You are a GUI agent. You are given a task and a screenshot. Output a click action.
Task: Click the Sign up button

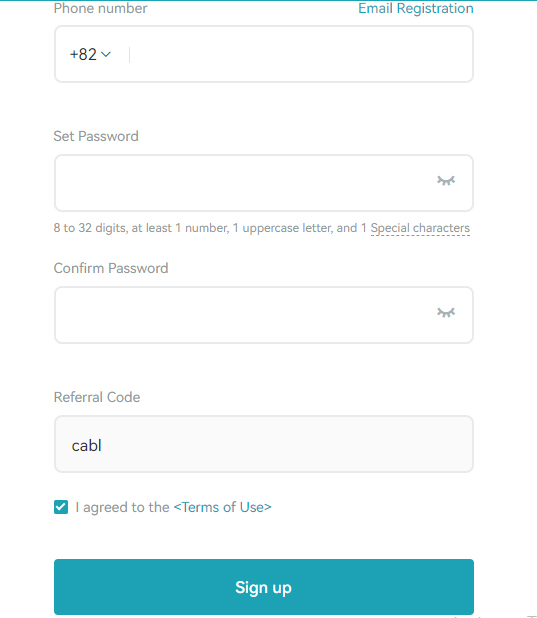coord(264,587)
